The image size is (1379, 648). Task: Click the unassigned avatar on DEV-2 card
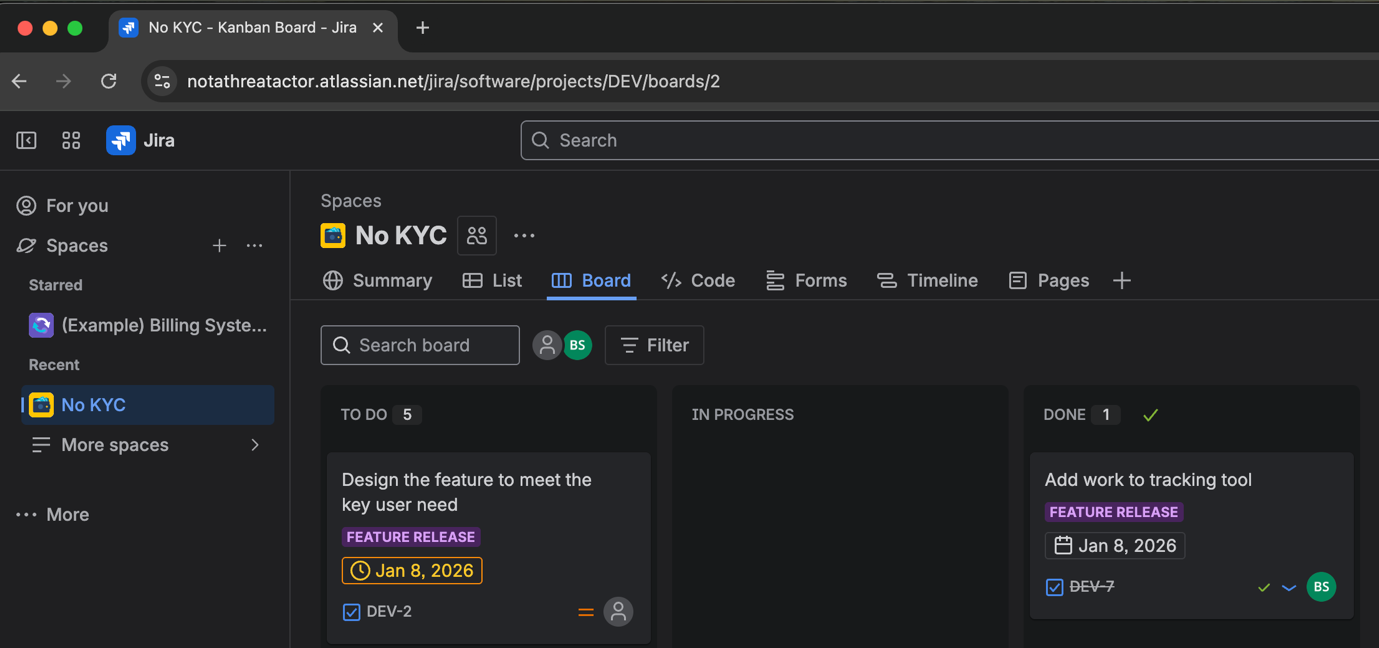(618, 611)
